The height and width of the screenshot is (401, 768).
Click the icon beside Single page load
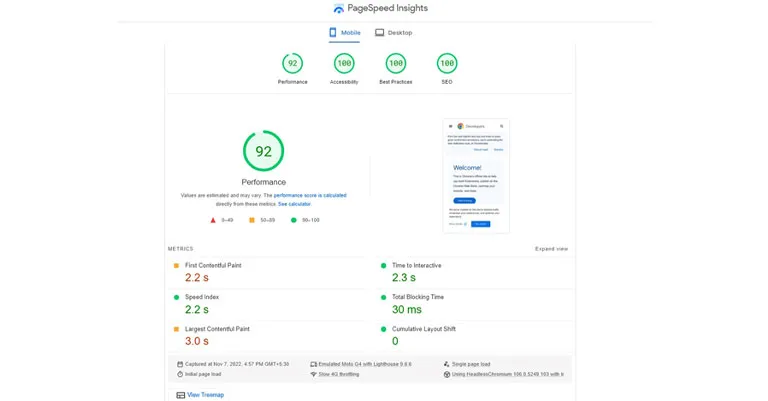click(x=447, y=364)
